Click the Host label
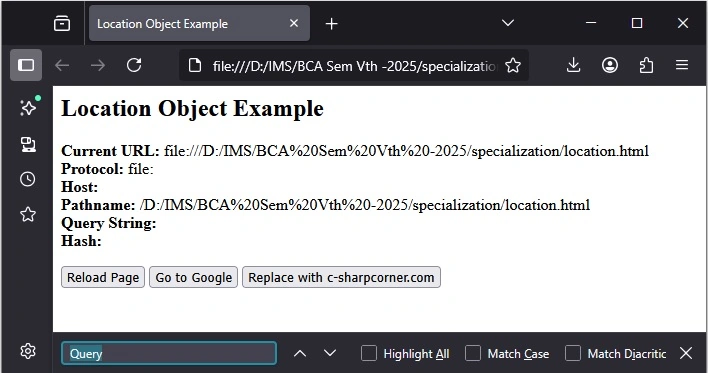Viewport: 708px width, 373px height. [x=79, y=187]
